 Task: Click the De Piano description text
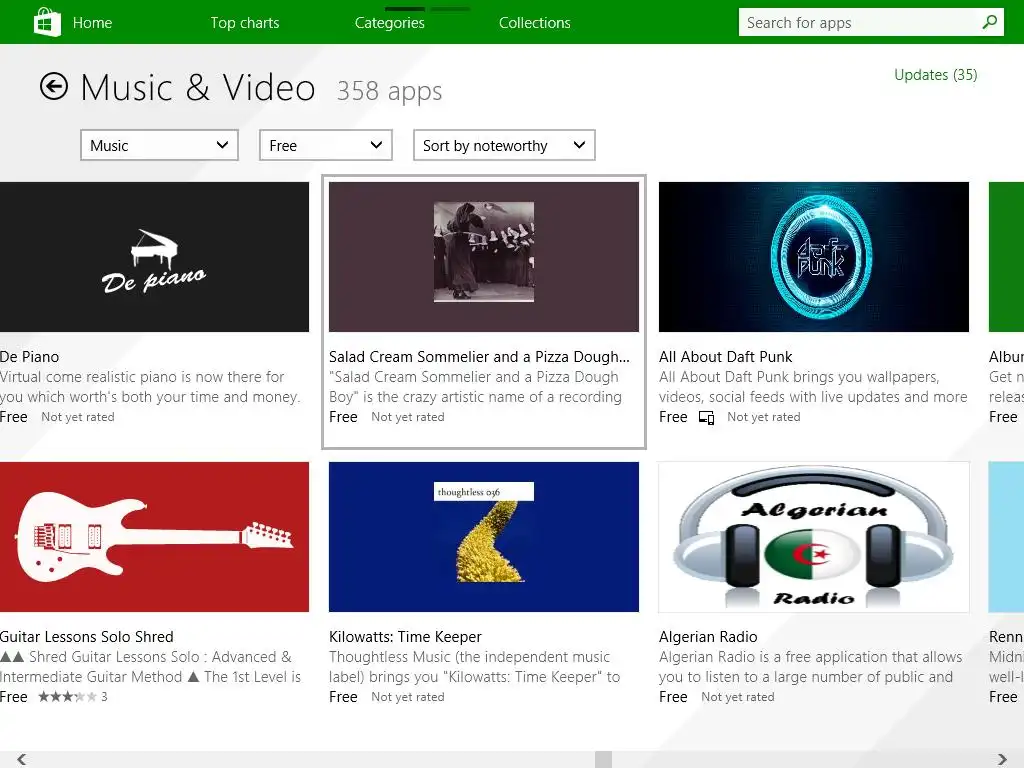pos(150,387)
